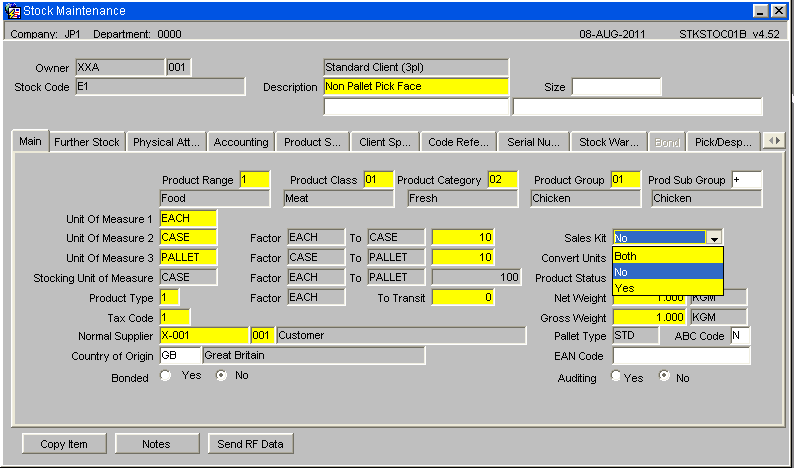Select No for Bonded

tap(221, 375)
